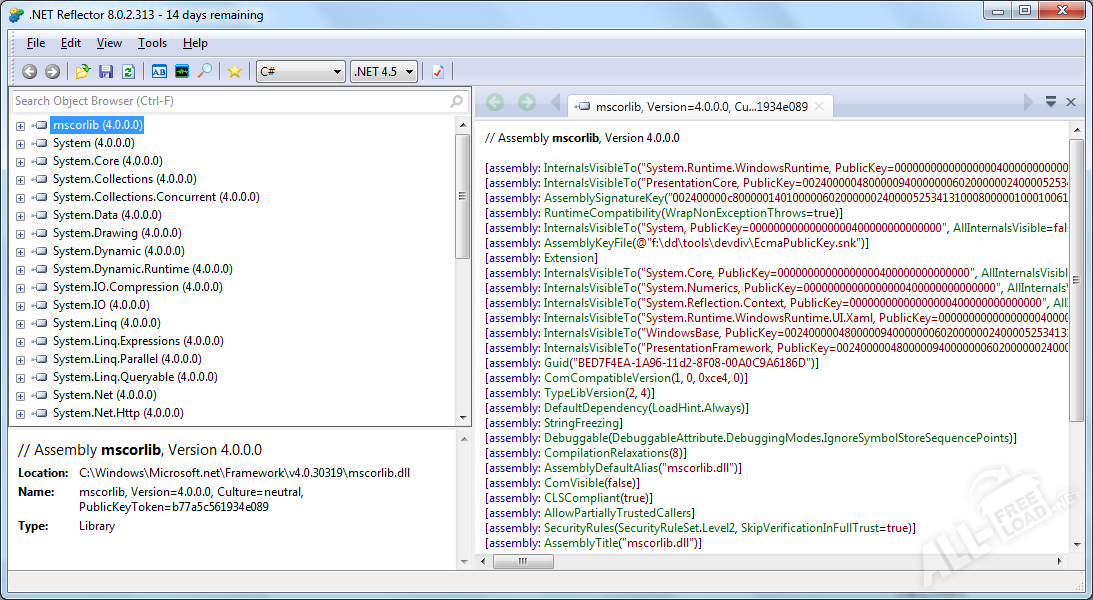Click the green refresh icon in toolbar
The height and width of the screenshot is (600, 1093).
pos(128,71)
